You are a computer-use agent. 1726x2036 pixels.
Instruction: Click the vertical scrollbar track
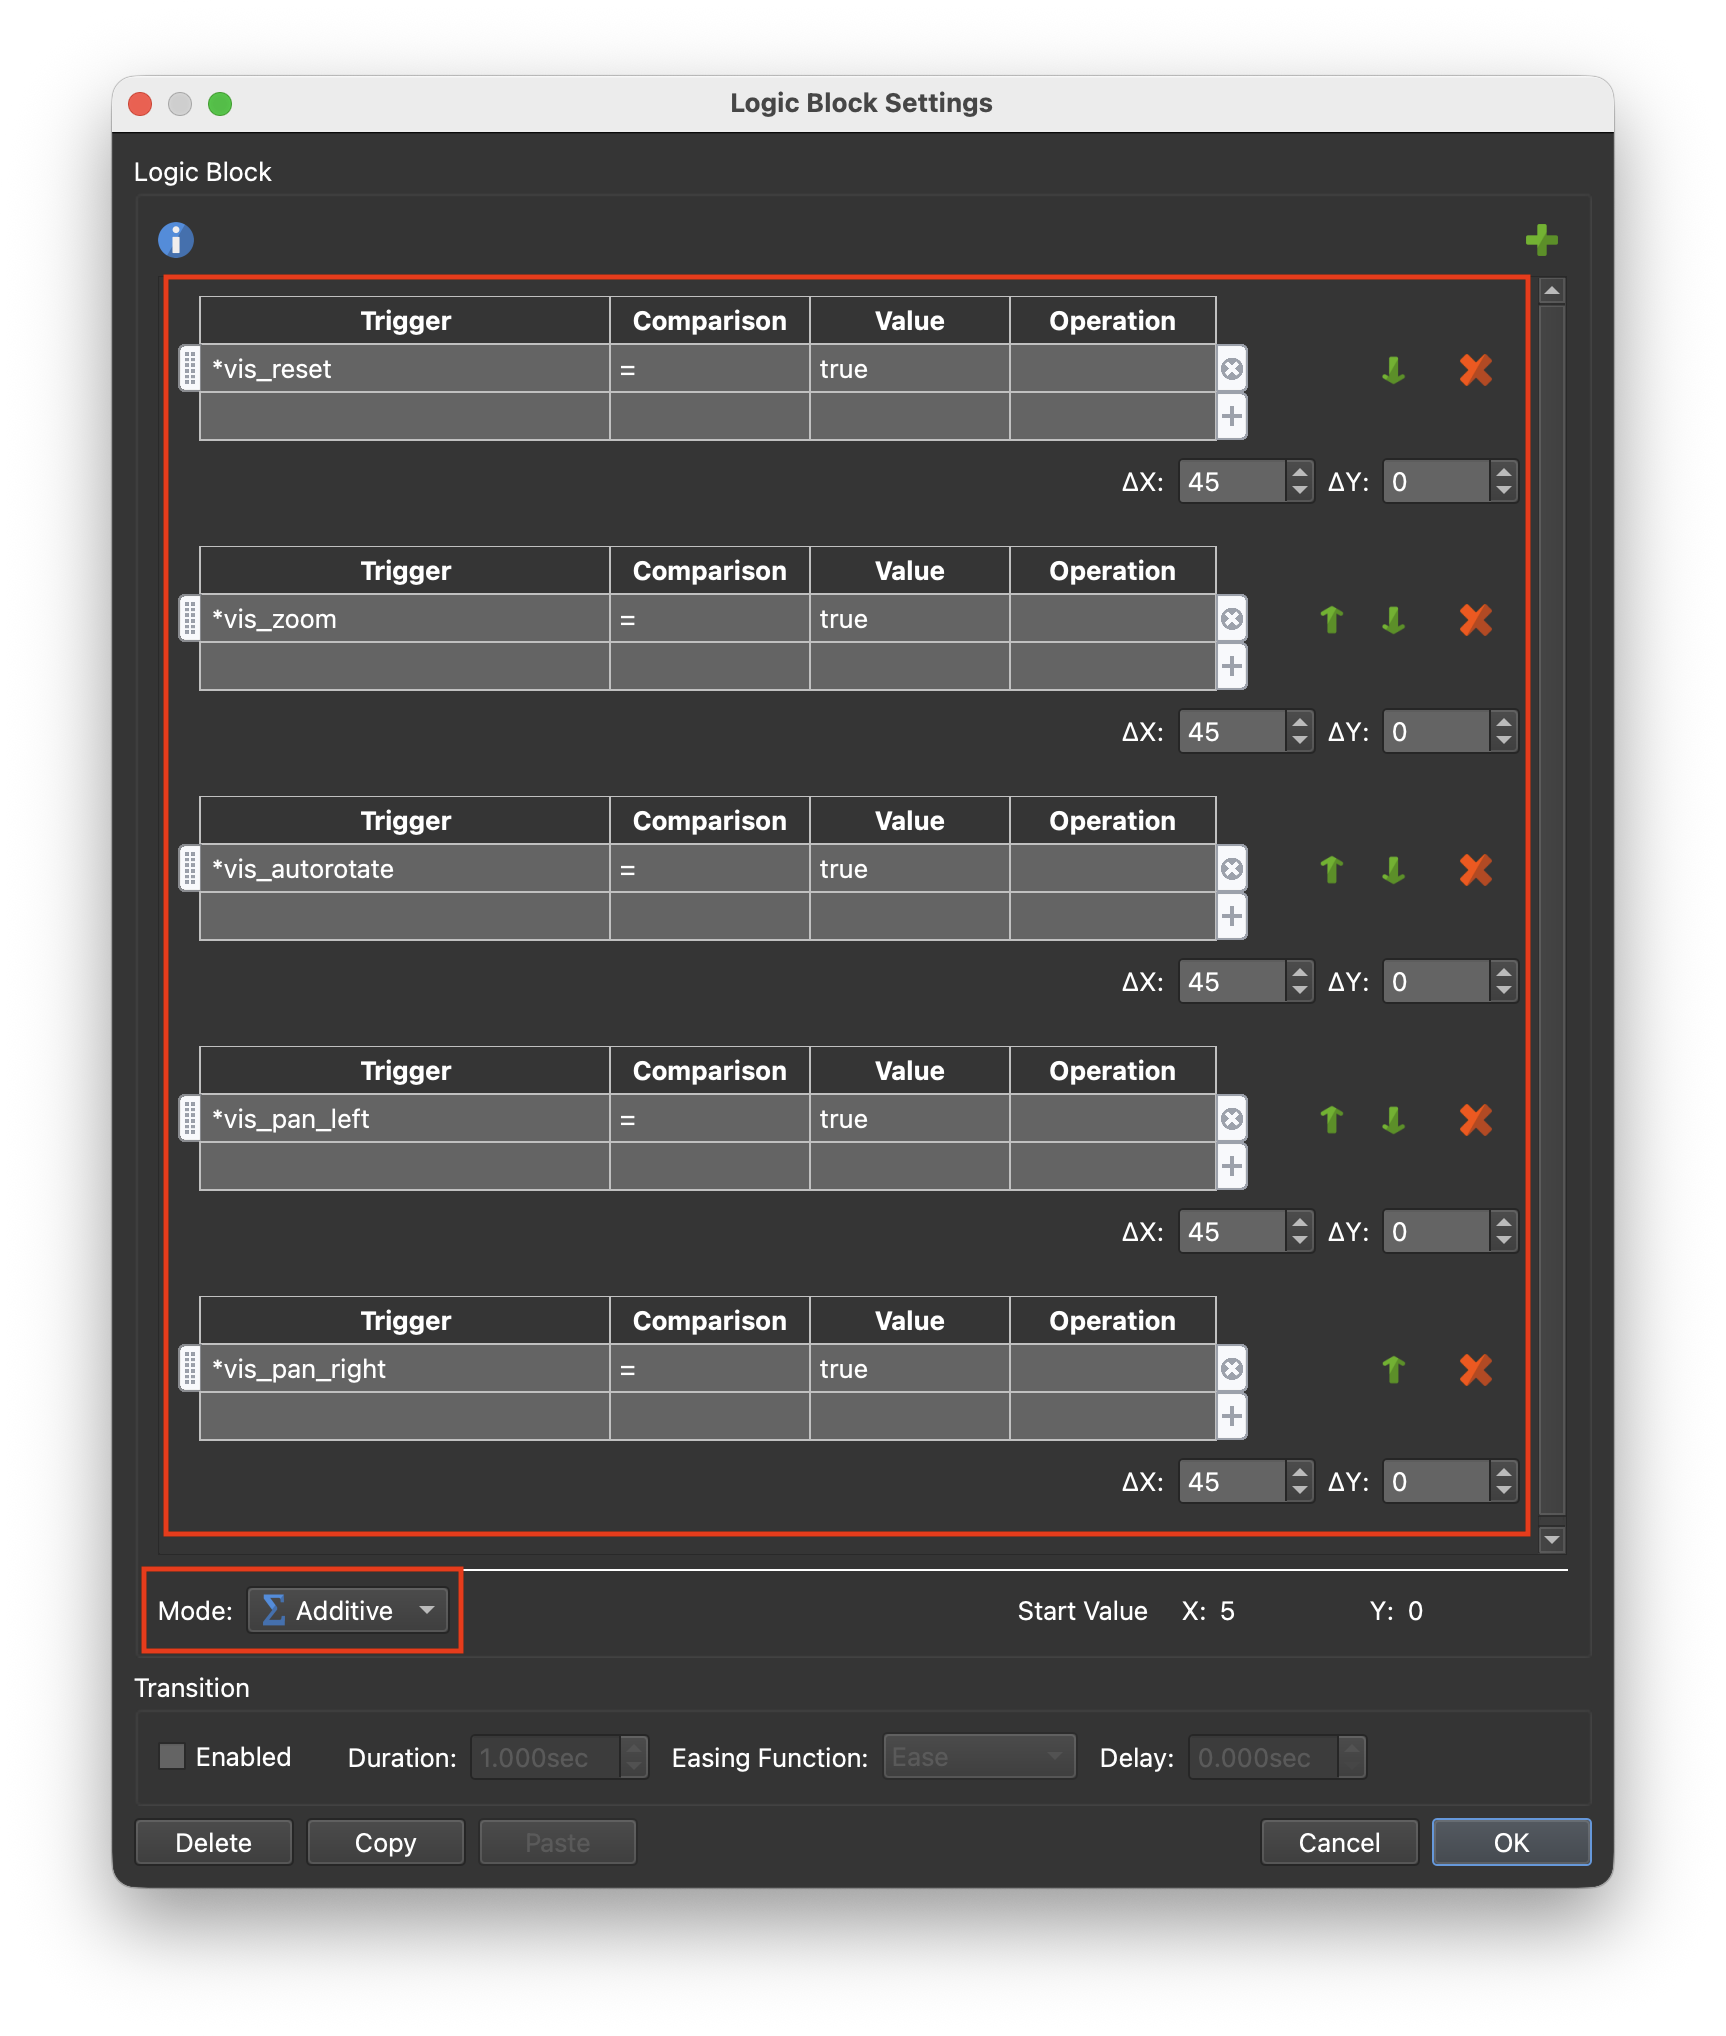1552,910
